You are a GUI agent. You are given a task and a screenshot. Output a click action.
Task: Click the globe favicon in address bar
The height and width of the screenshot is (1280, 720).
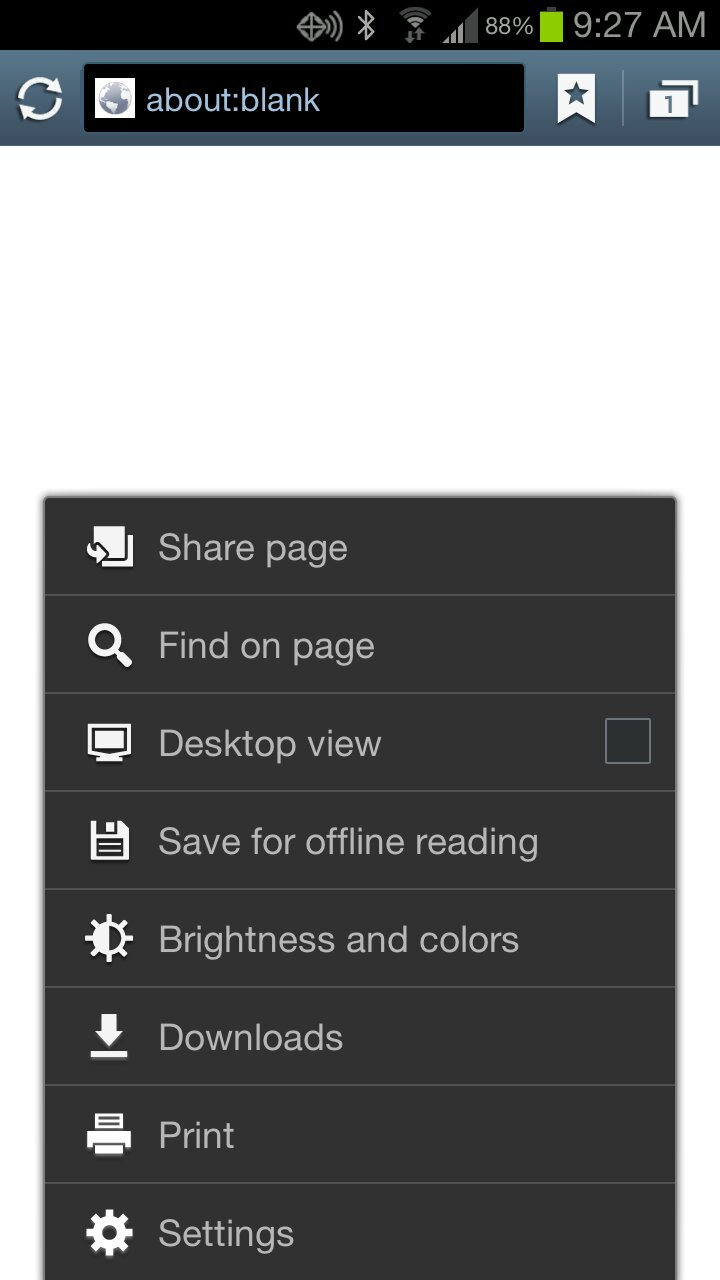click(115, 99)
